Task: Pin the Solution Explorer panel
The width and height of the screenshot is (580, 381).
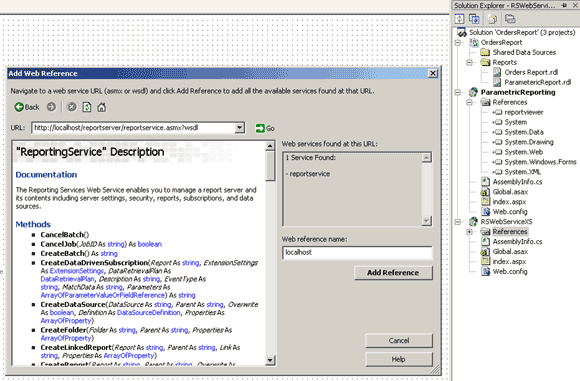Action: (564, 5)
